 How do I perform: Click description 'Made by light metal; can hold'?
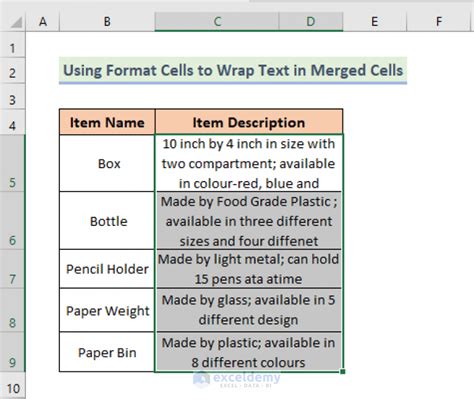click(x=249, y=269)
